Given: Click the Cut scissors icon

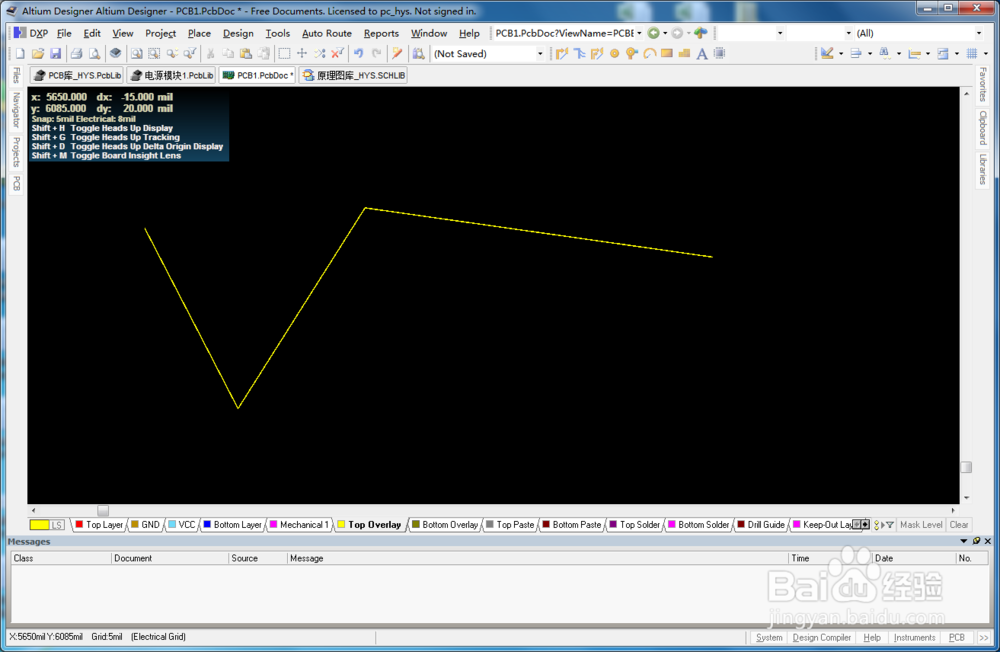Looking at the screenshot, I should point(210,54).
